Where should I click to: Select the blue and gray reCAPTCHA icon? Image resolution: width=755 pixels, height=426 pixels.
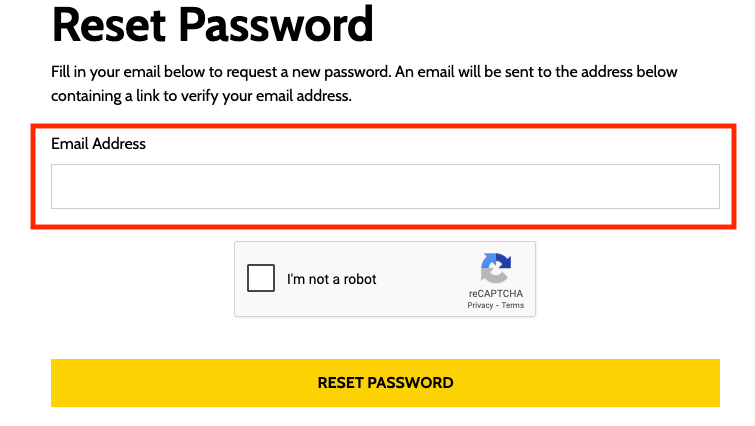click(x=495, y=268)
